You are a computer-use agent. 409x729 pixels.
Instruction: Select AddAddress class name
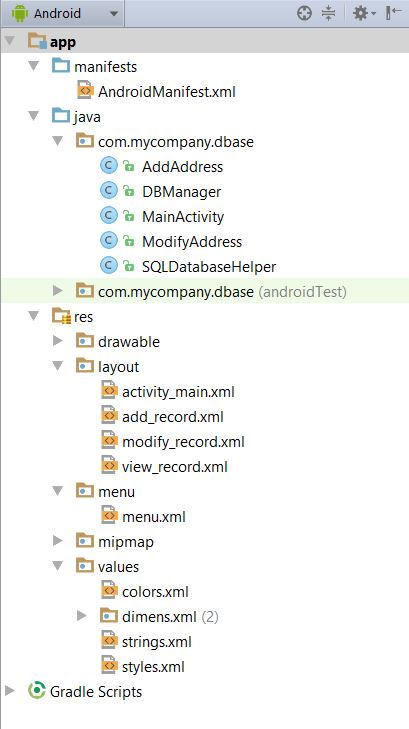pyautogui.click(x=183, y=167)
